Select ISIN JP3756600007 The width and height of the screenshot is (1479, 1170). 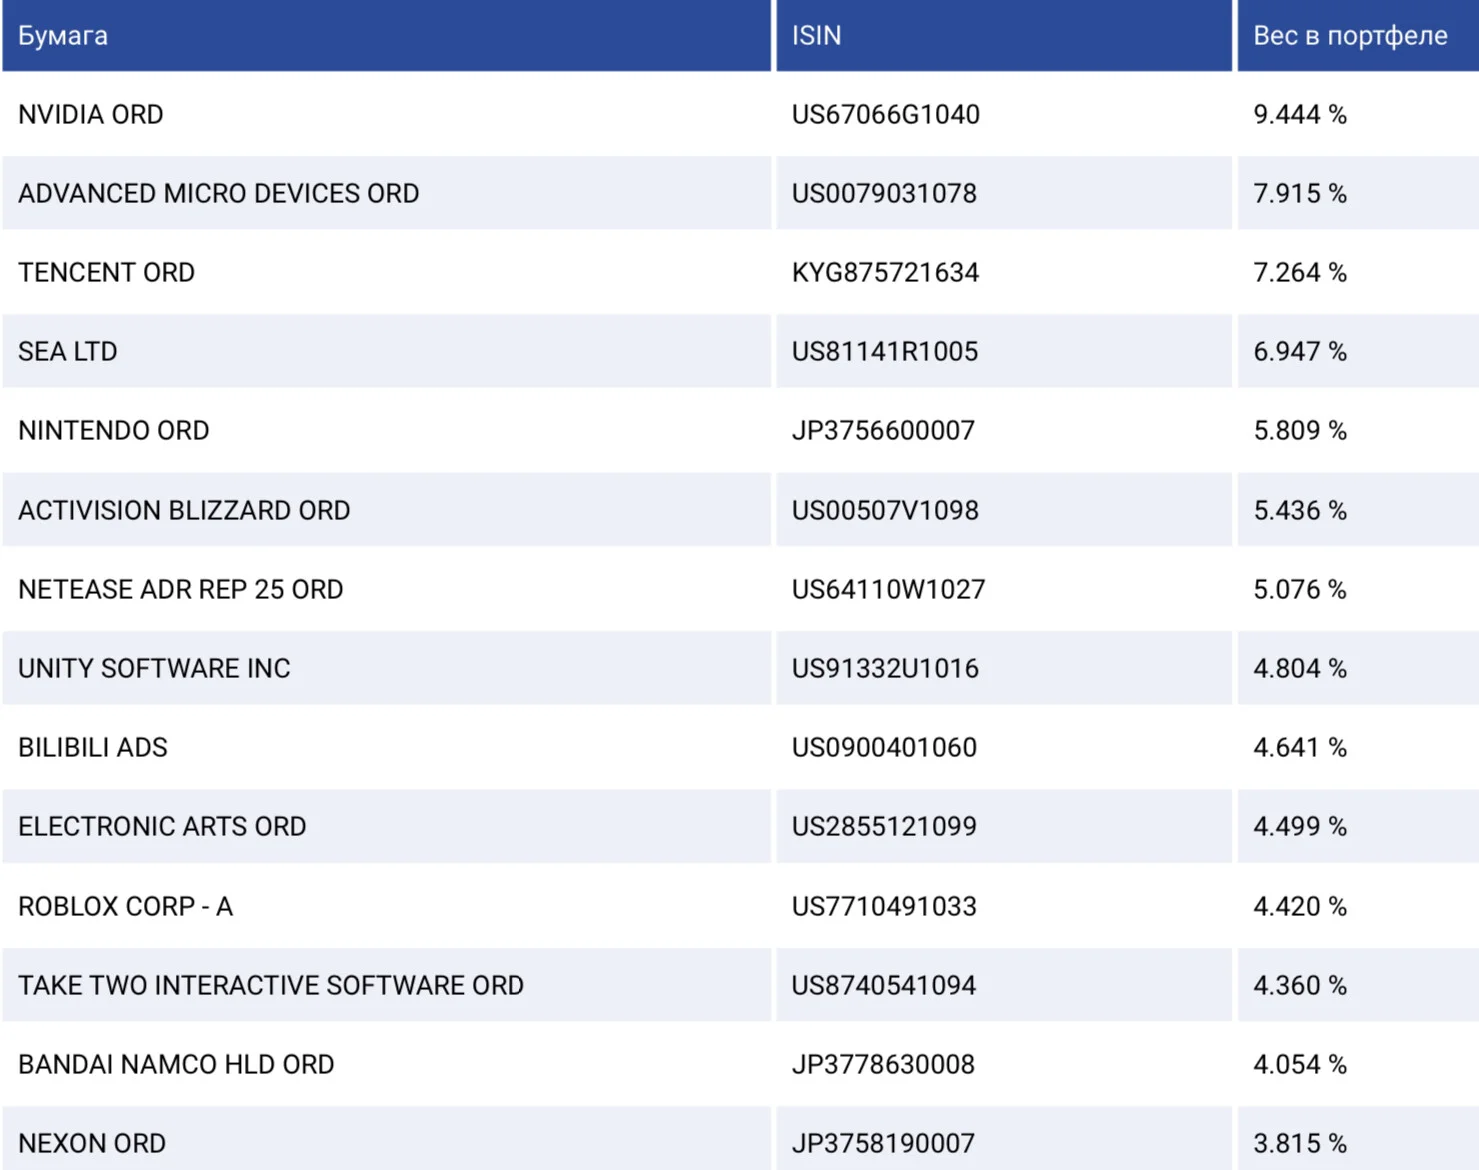[883, 431]
